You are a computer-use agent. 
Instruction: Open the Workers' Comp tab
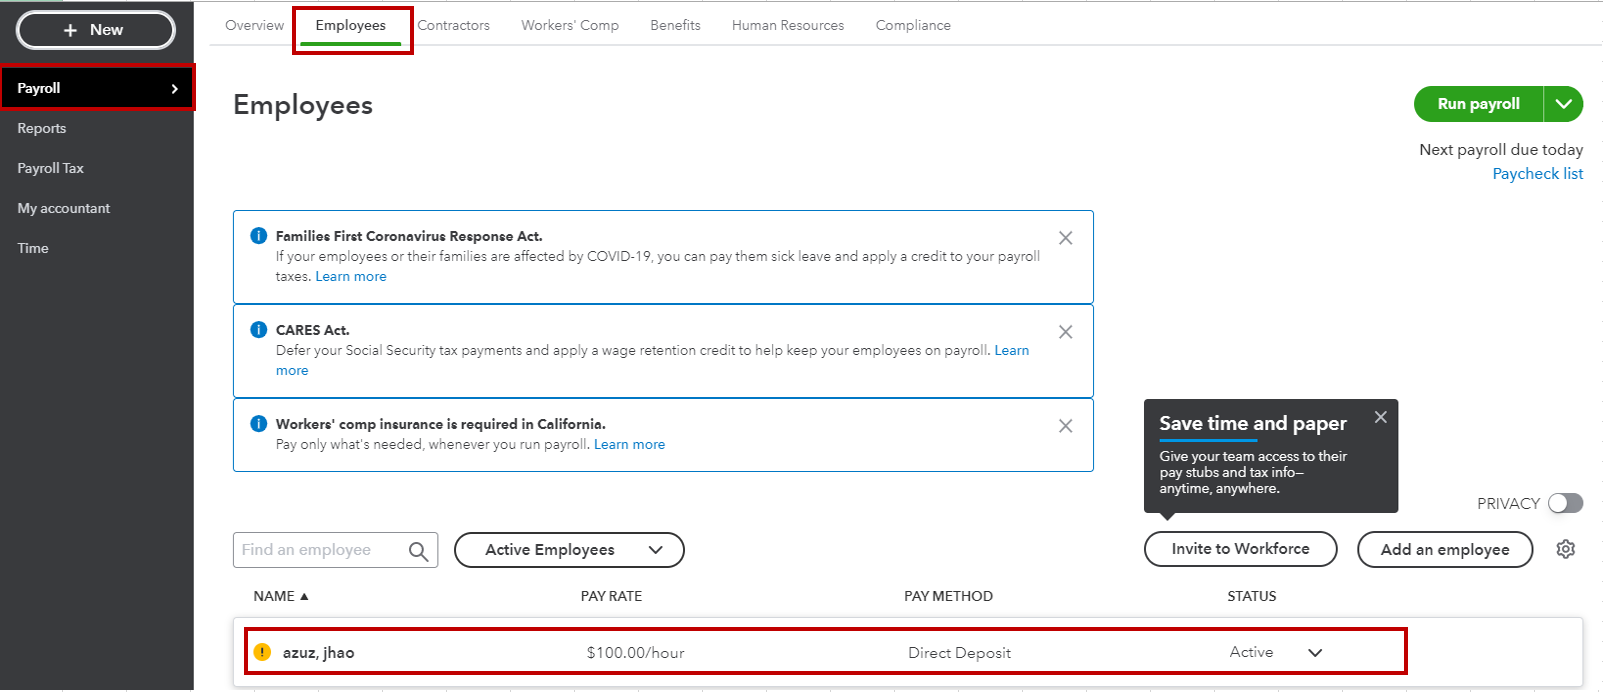click(x=569, y=25)
